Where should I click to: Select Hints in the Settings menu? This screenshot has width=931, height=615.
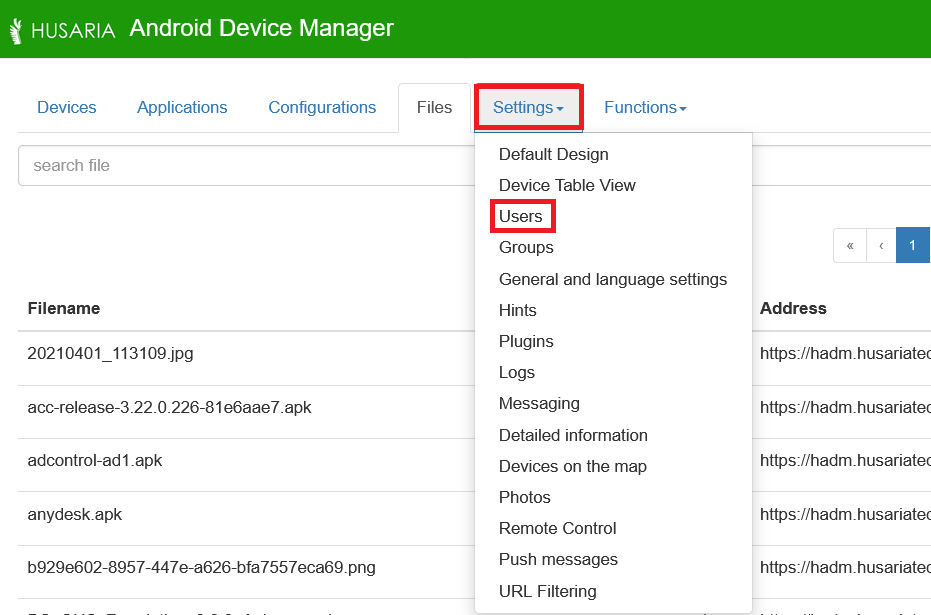[517, 310]
